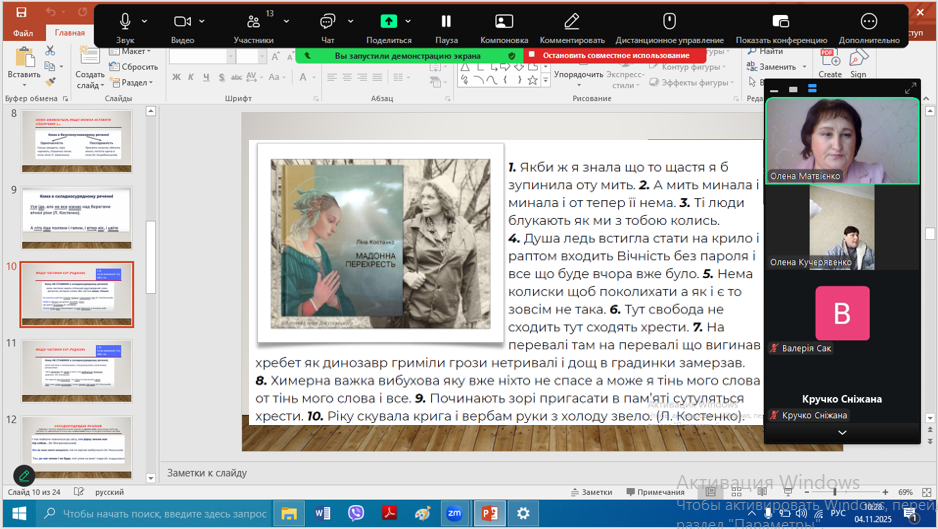Click green annotation pencil circle icon
938x529 pixels.
pyautogui.click(x=24, y=476)
